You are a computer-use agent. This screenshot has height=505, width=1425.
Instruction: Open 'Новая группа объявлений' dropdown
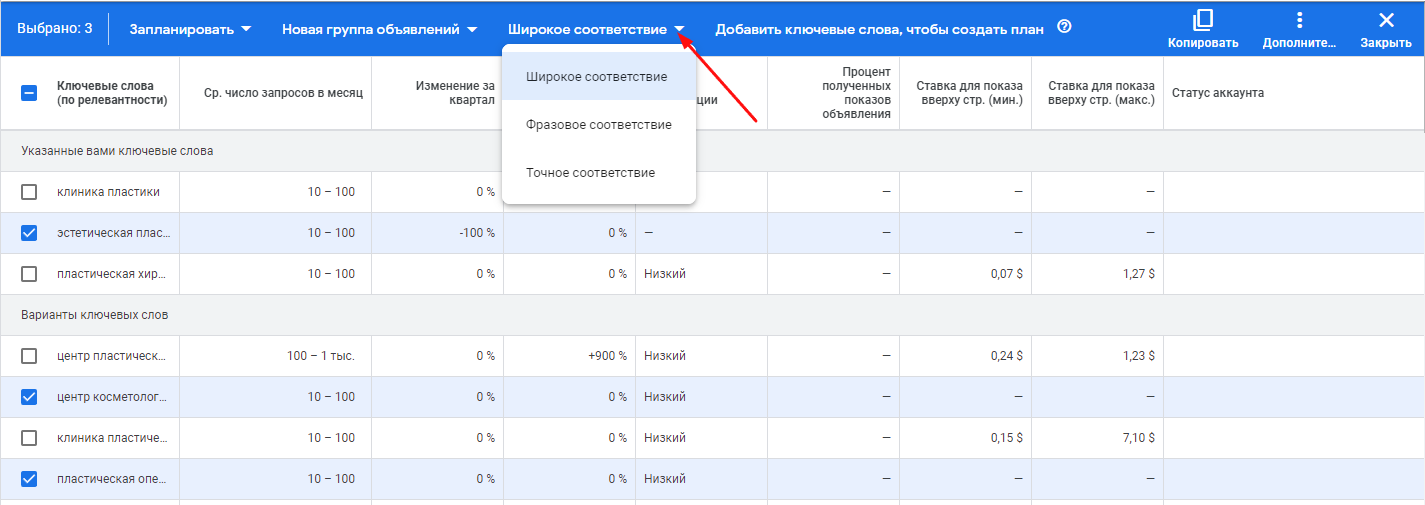click(379, 29)
